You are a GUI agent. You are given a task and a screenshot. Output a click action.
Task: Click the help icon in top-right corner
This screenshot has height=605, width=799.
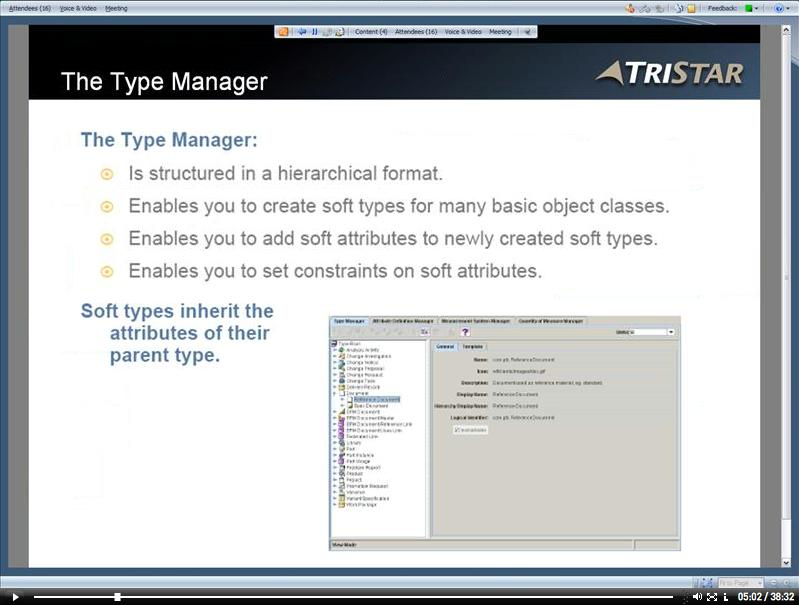click(779, 8)
